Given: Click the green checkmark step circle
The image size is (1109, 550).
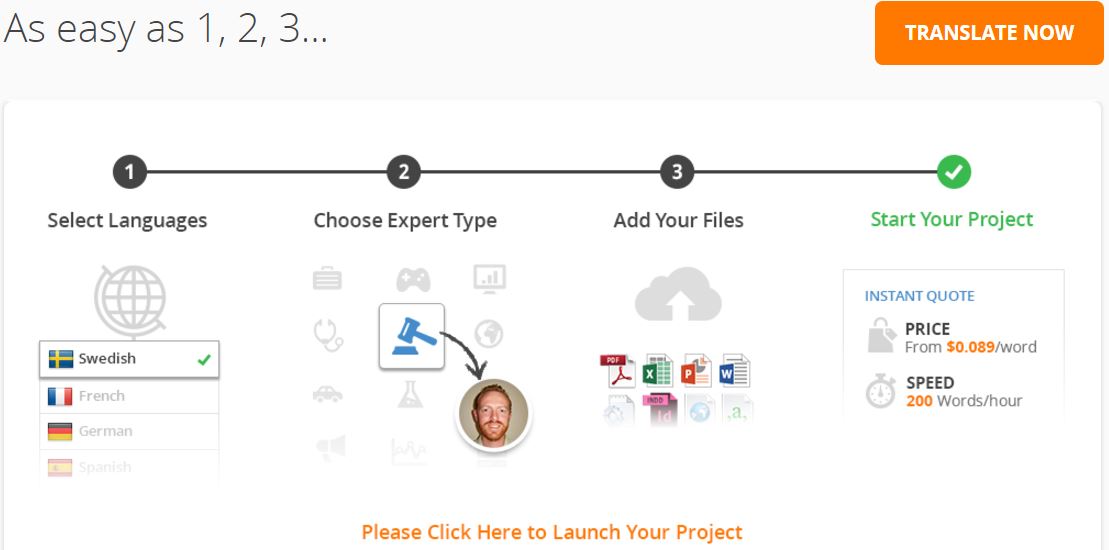Looking at the screenshot, I should [953, 172].
